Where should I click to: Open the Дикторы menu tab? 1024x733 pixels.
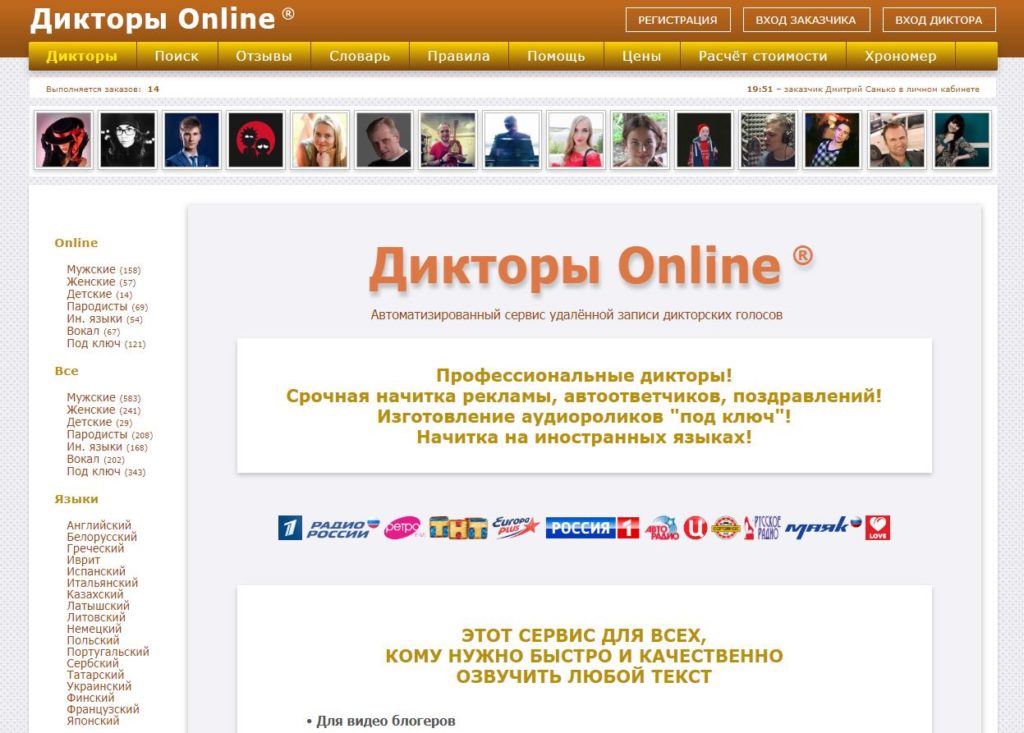[82, 56]
